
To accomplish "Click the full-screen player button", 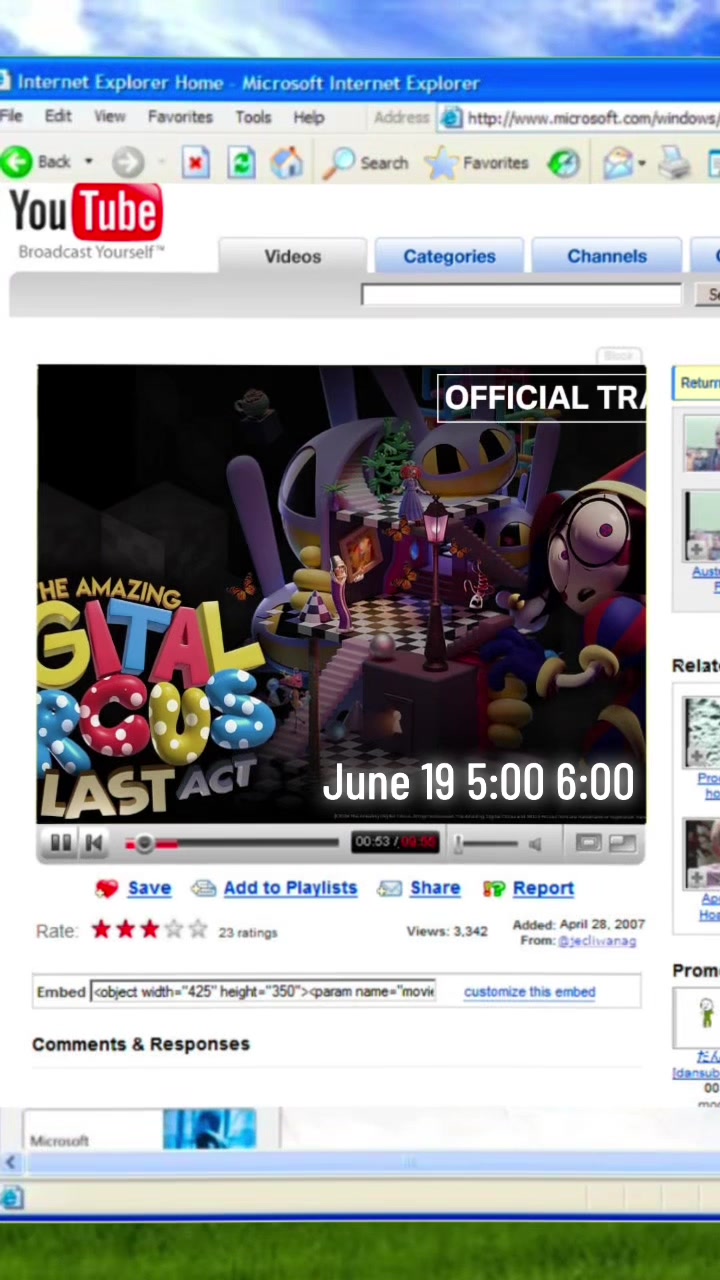I will click(622, 844).
